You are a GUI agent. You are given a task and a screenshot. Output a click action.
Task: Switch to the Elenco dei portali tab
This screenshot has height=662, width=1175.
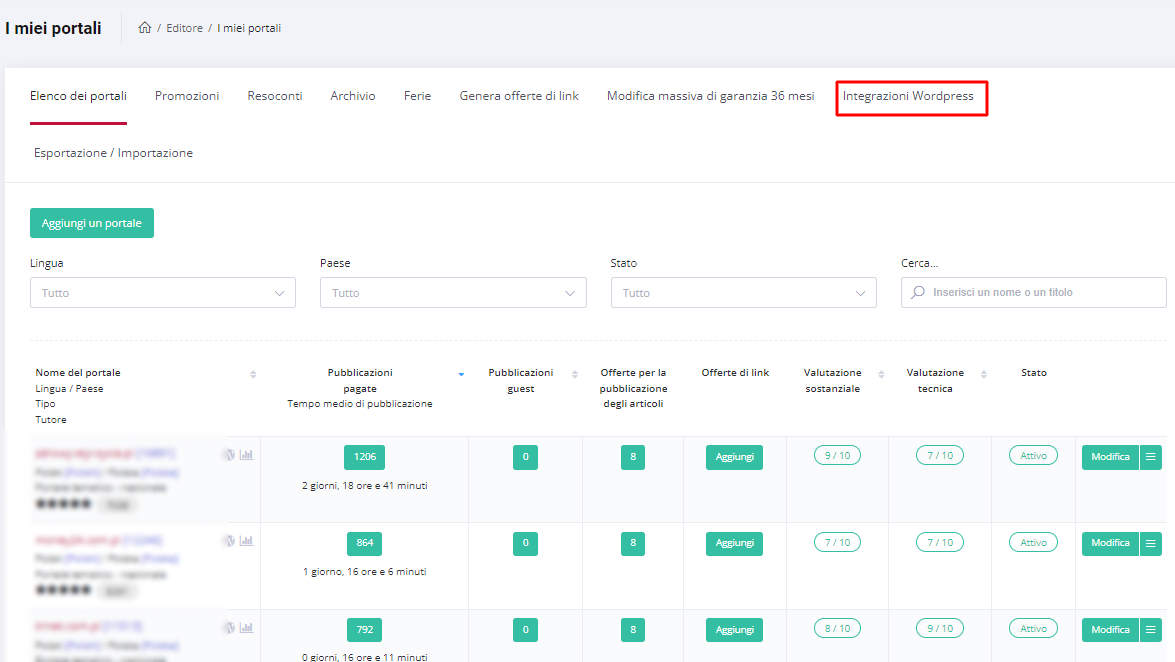[78, 96]
